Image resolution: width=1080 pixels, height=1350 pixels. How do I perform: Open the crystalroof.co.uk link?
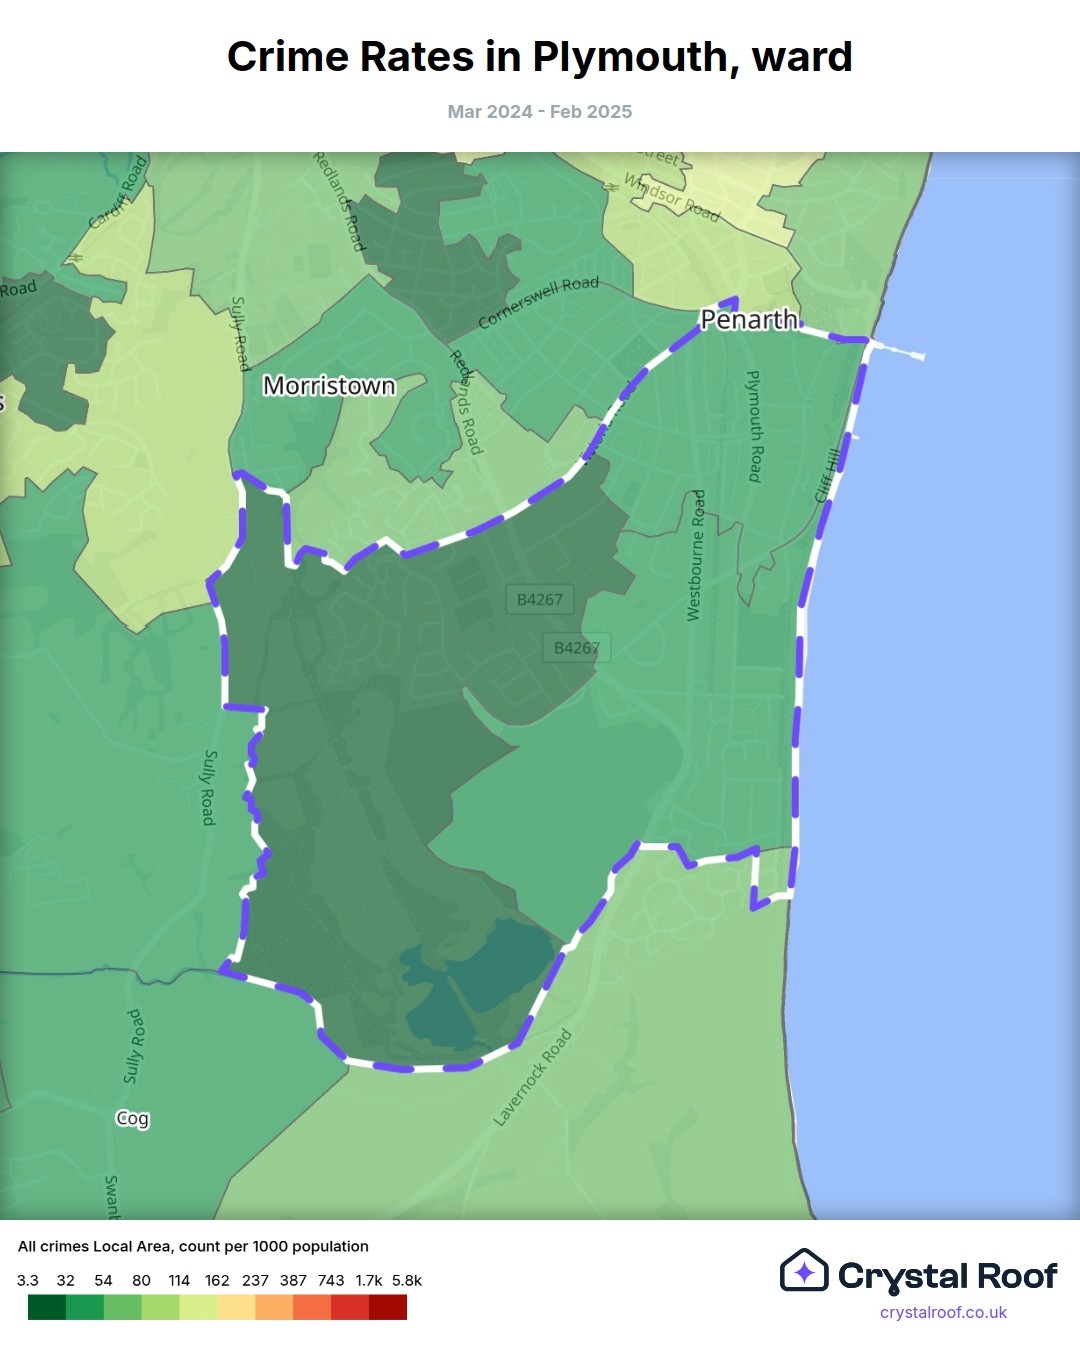tap(943, 1312)
